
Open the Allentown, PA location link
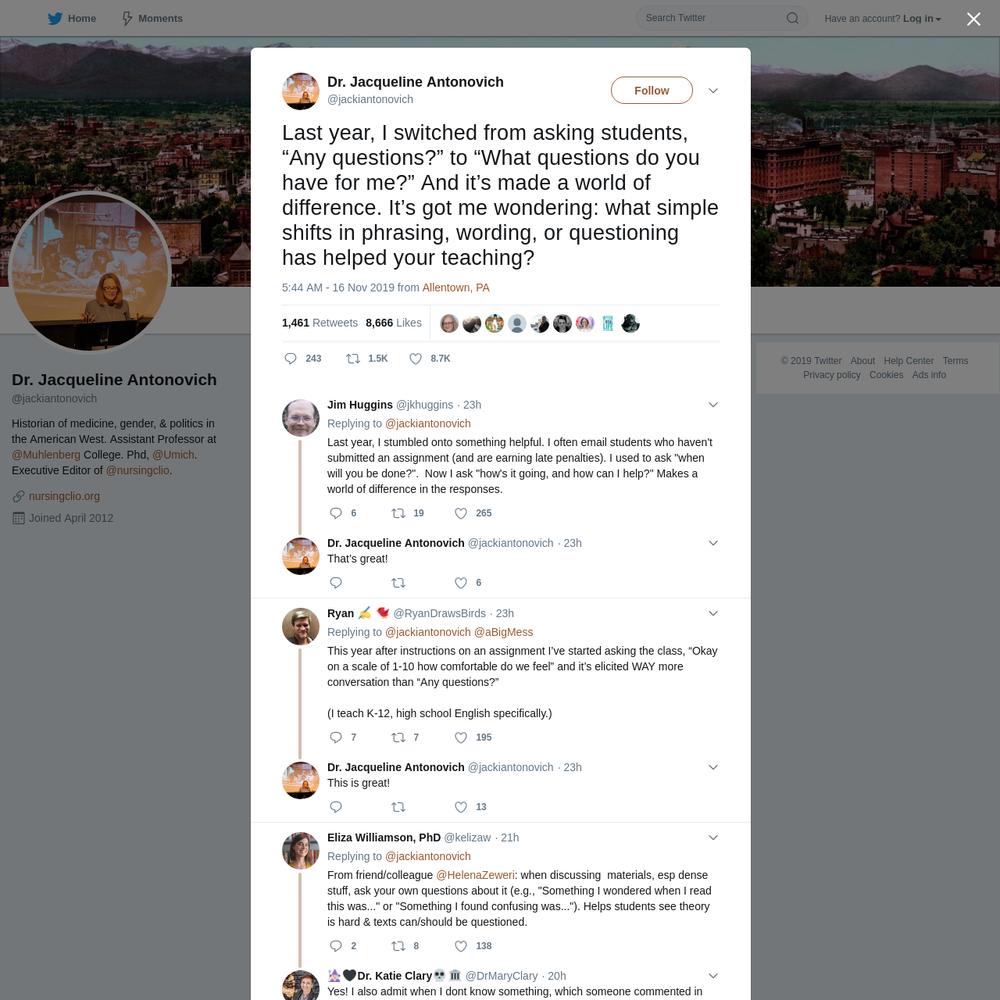coord(455,288)
